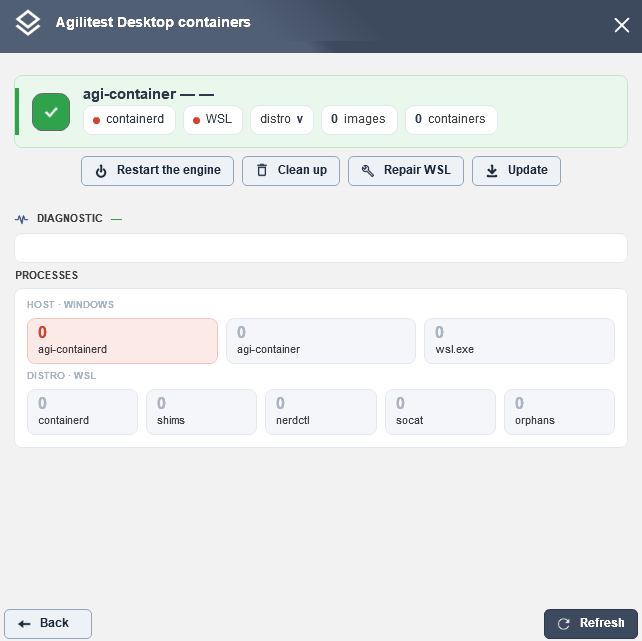This screenshot has height=641, width=642.
Task: Click the HOST · WINDOWS label
Action: click(x=70, y=305)
